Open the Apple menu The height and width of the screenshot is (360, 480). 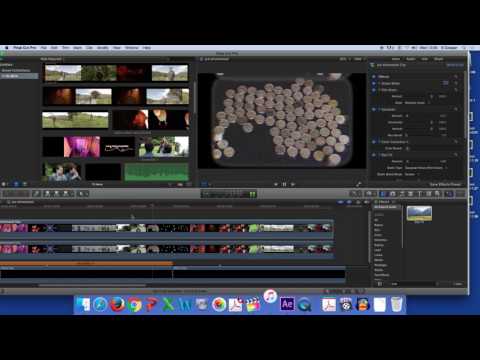tap(6, 48)
